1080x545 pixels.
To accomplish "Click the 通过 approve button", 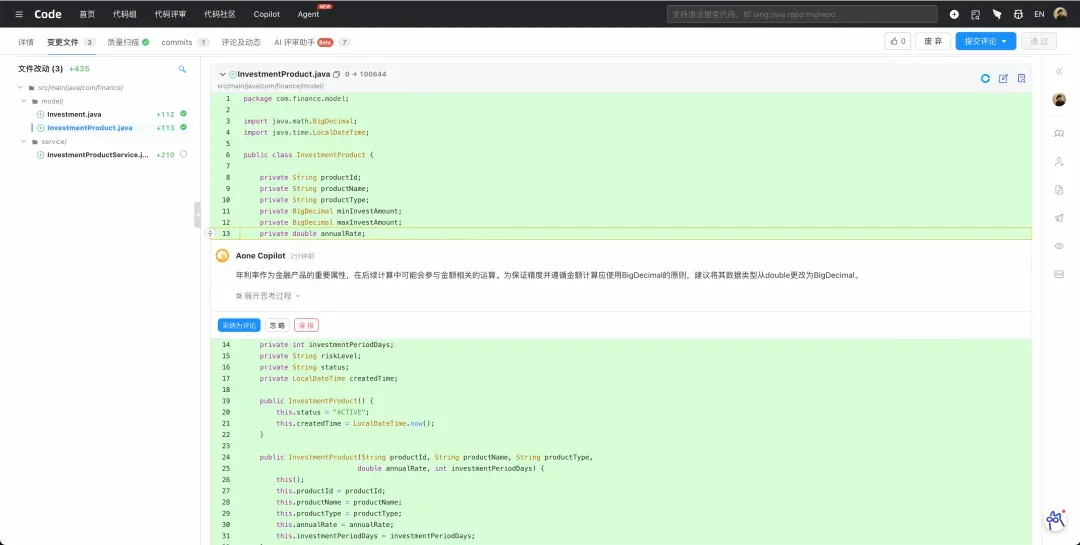I will (1039, 41).
